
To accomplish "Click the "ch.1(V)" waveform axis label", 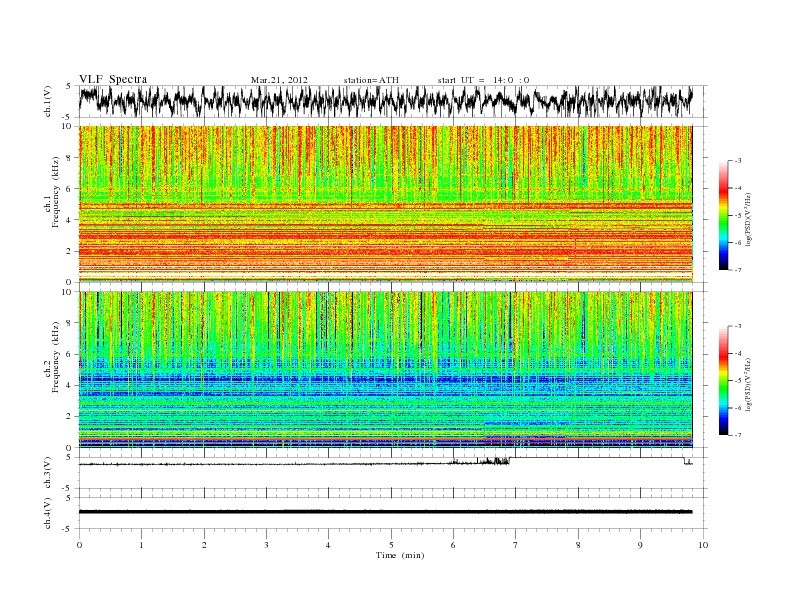I will pos(48,101).
